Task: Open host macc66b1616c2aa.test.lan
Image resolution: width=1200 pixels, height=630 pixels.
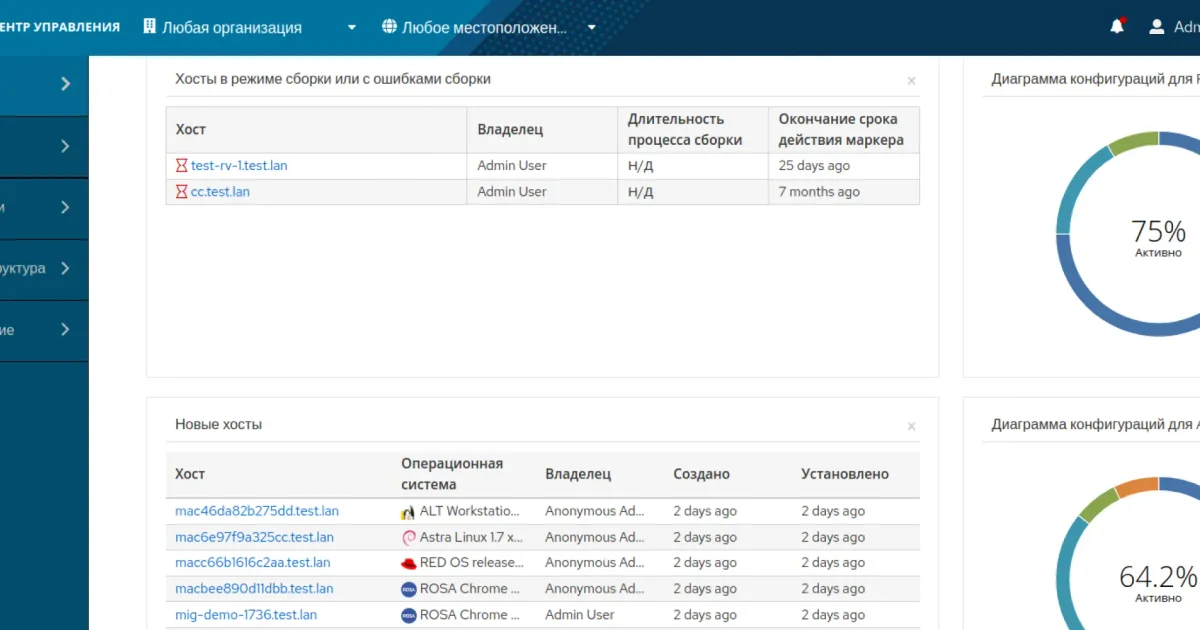Action: (252, 563)
